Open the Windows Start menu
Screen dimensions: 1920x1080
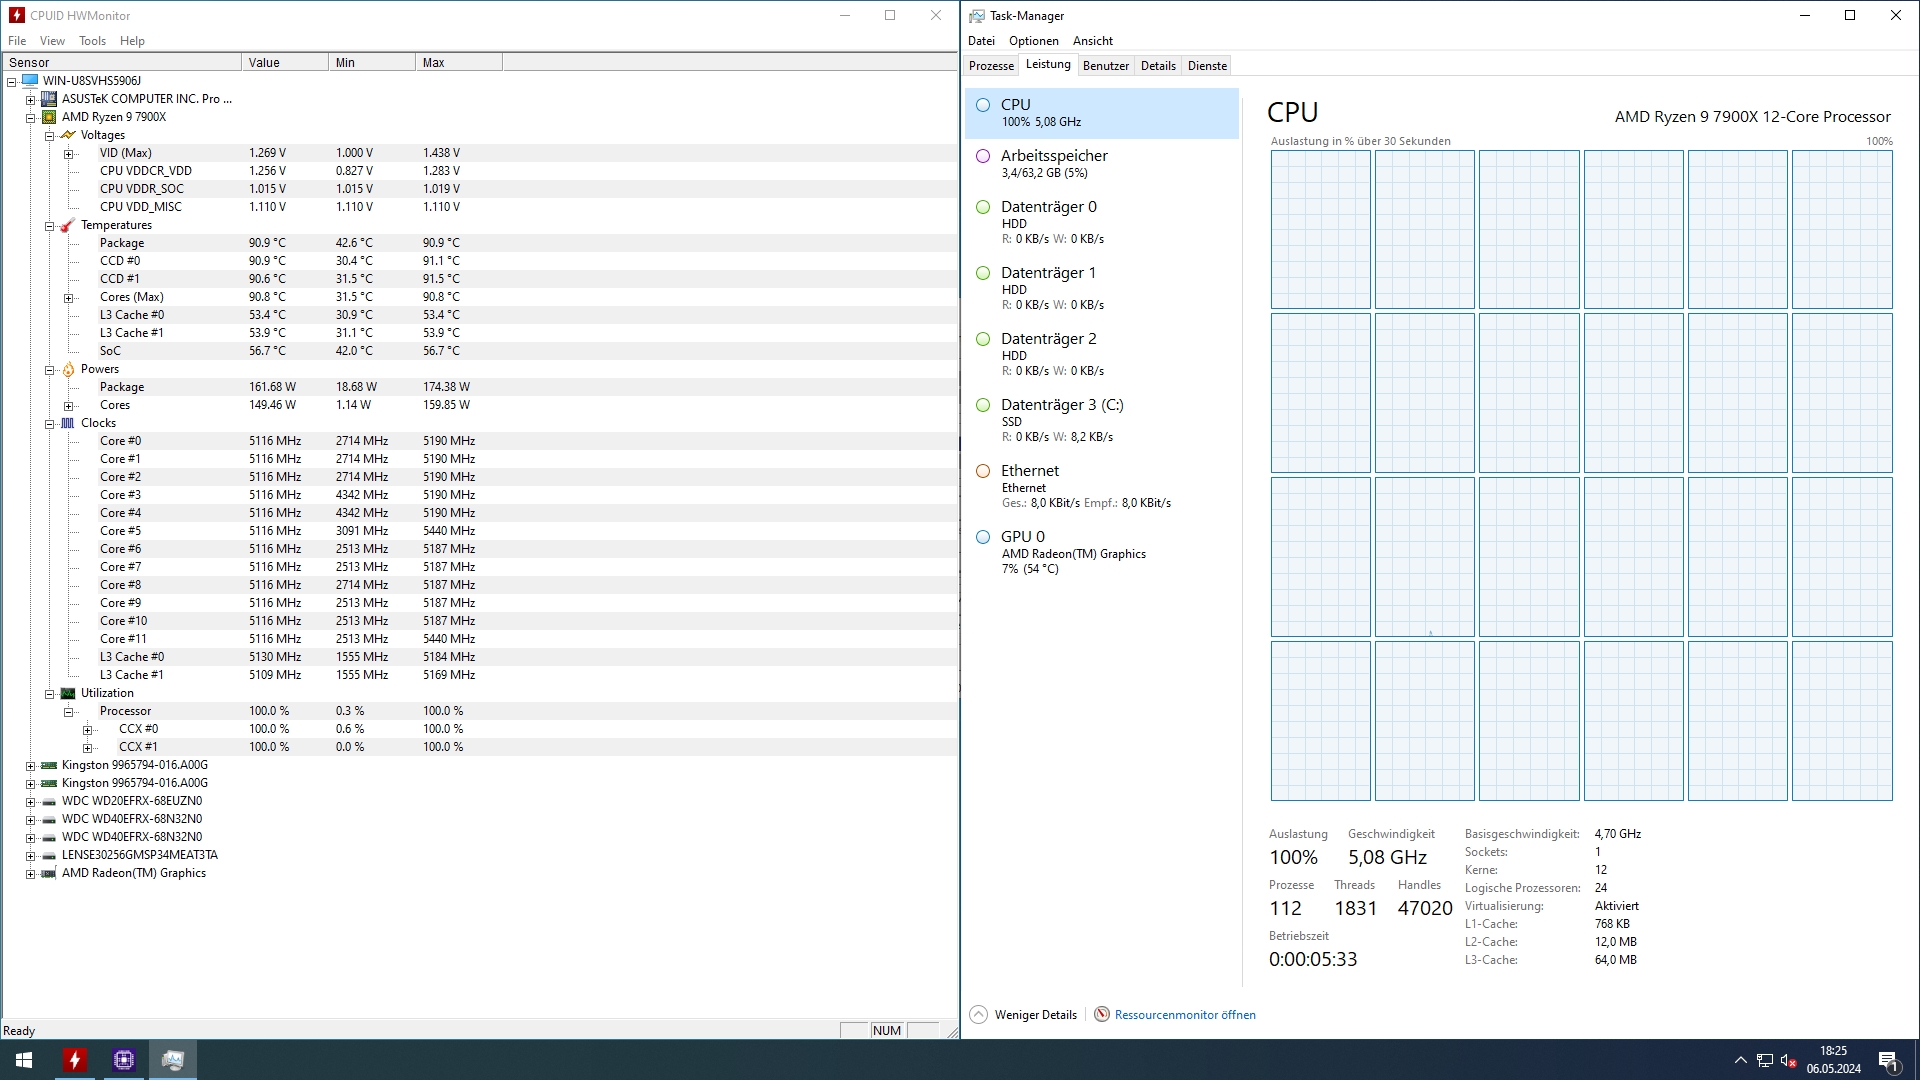[24, 1060]
